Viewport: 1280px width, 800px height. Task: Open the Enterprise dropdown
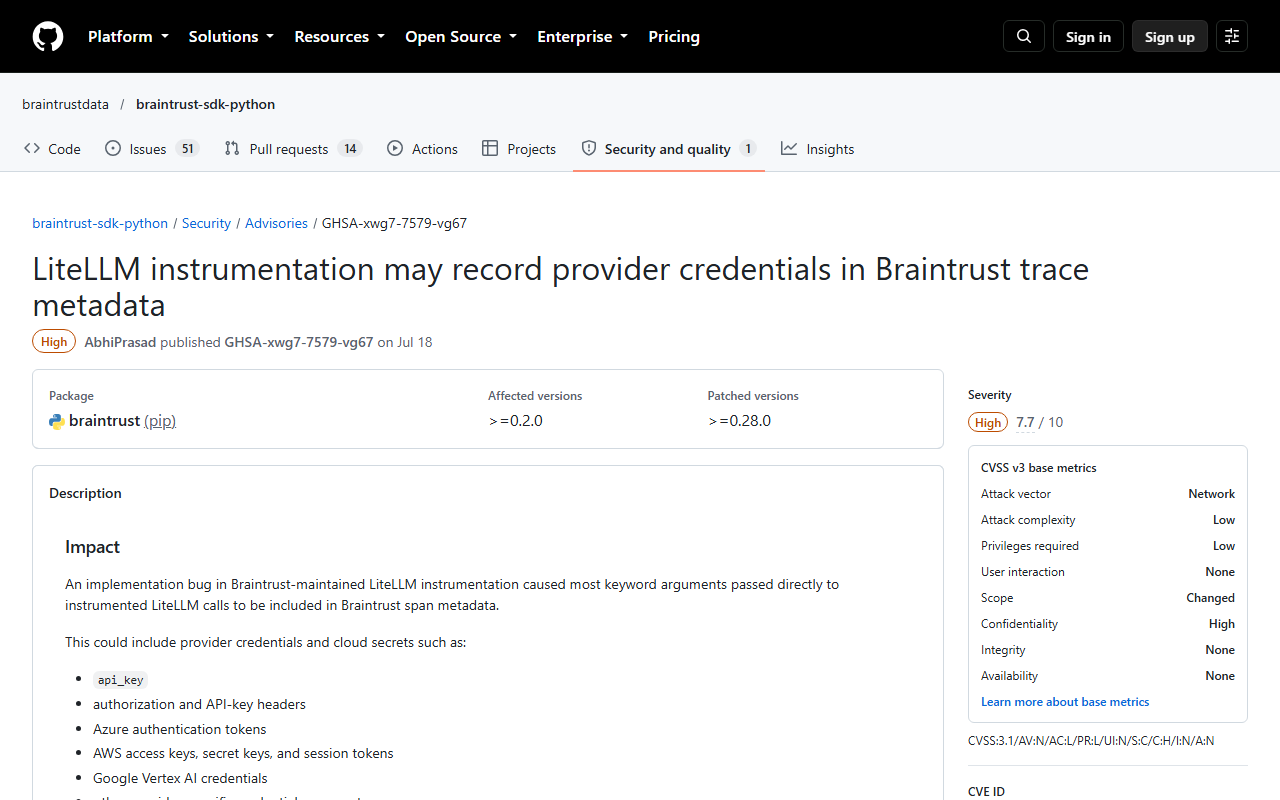pyautogui.click(x=583, y=36)
